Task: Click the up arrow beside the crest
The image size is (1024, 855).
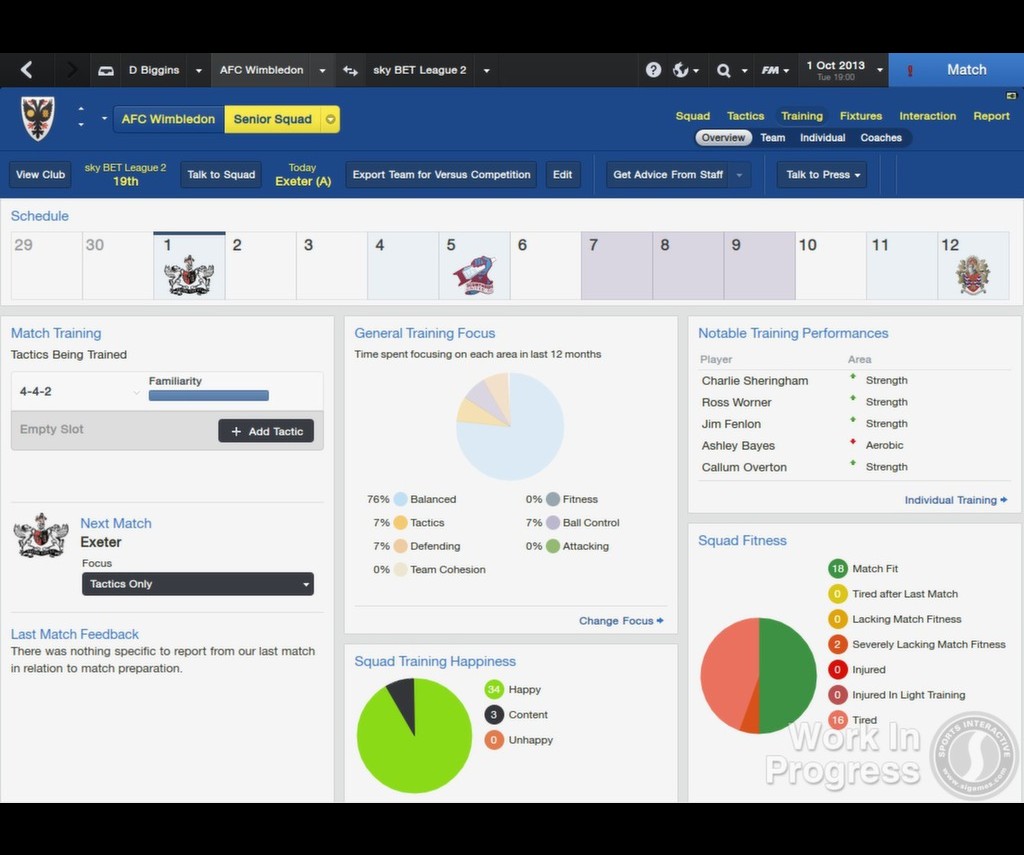Action: (81, 109)
